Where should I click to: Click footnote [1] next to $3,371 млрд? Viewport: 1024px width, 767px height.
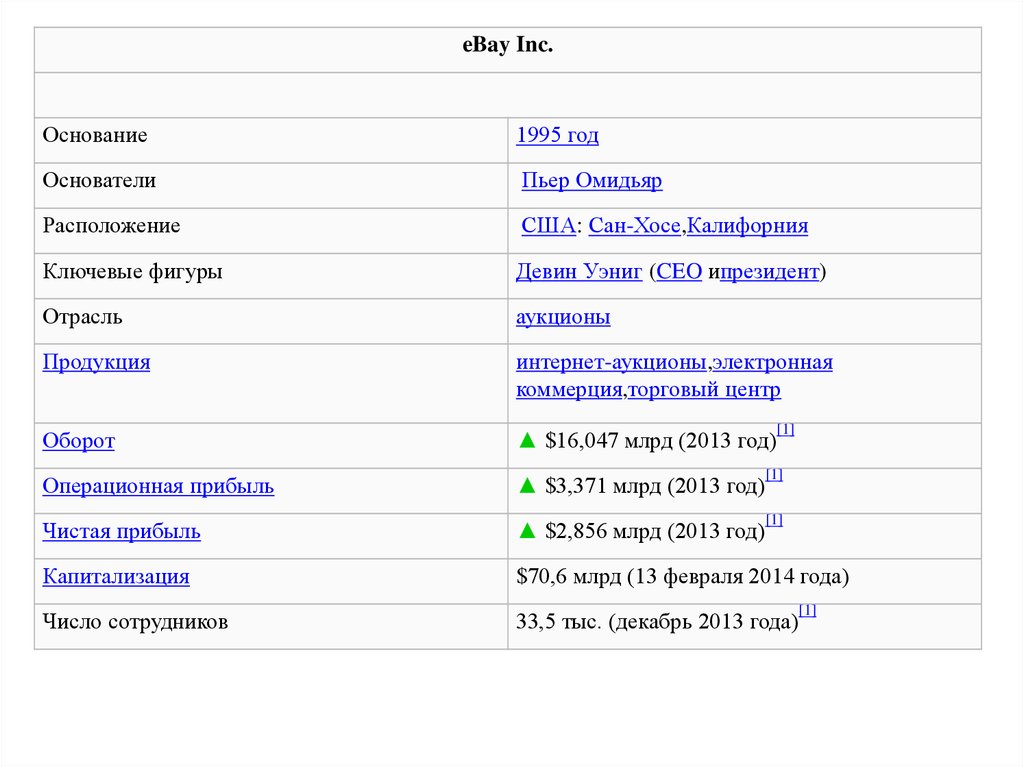click(774, 475)
